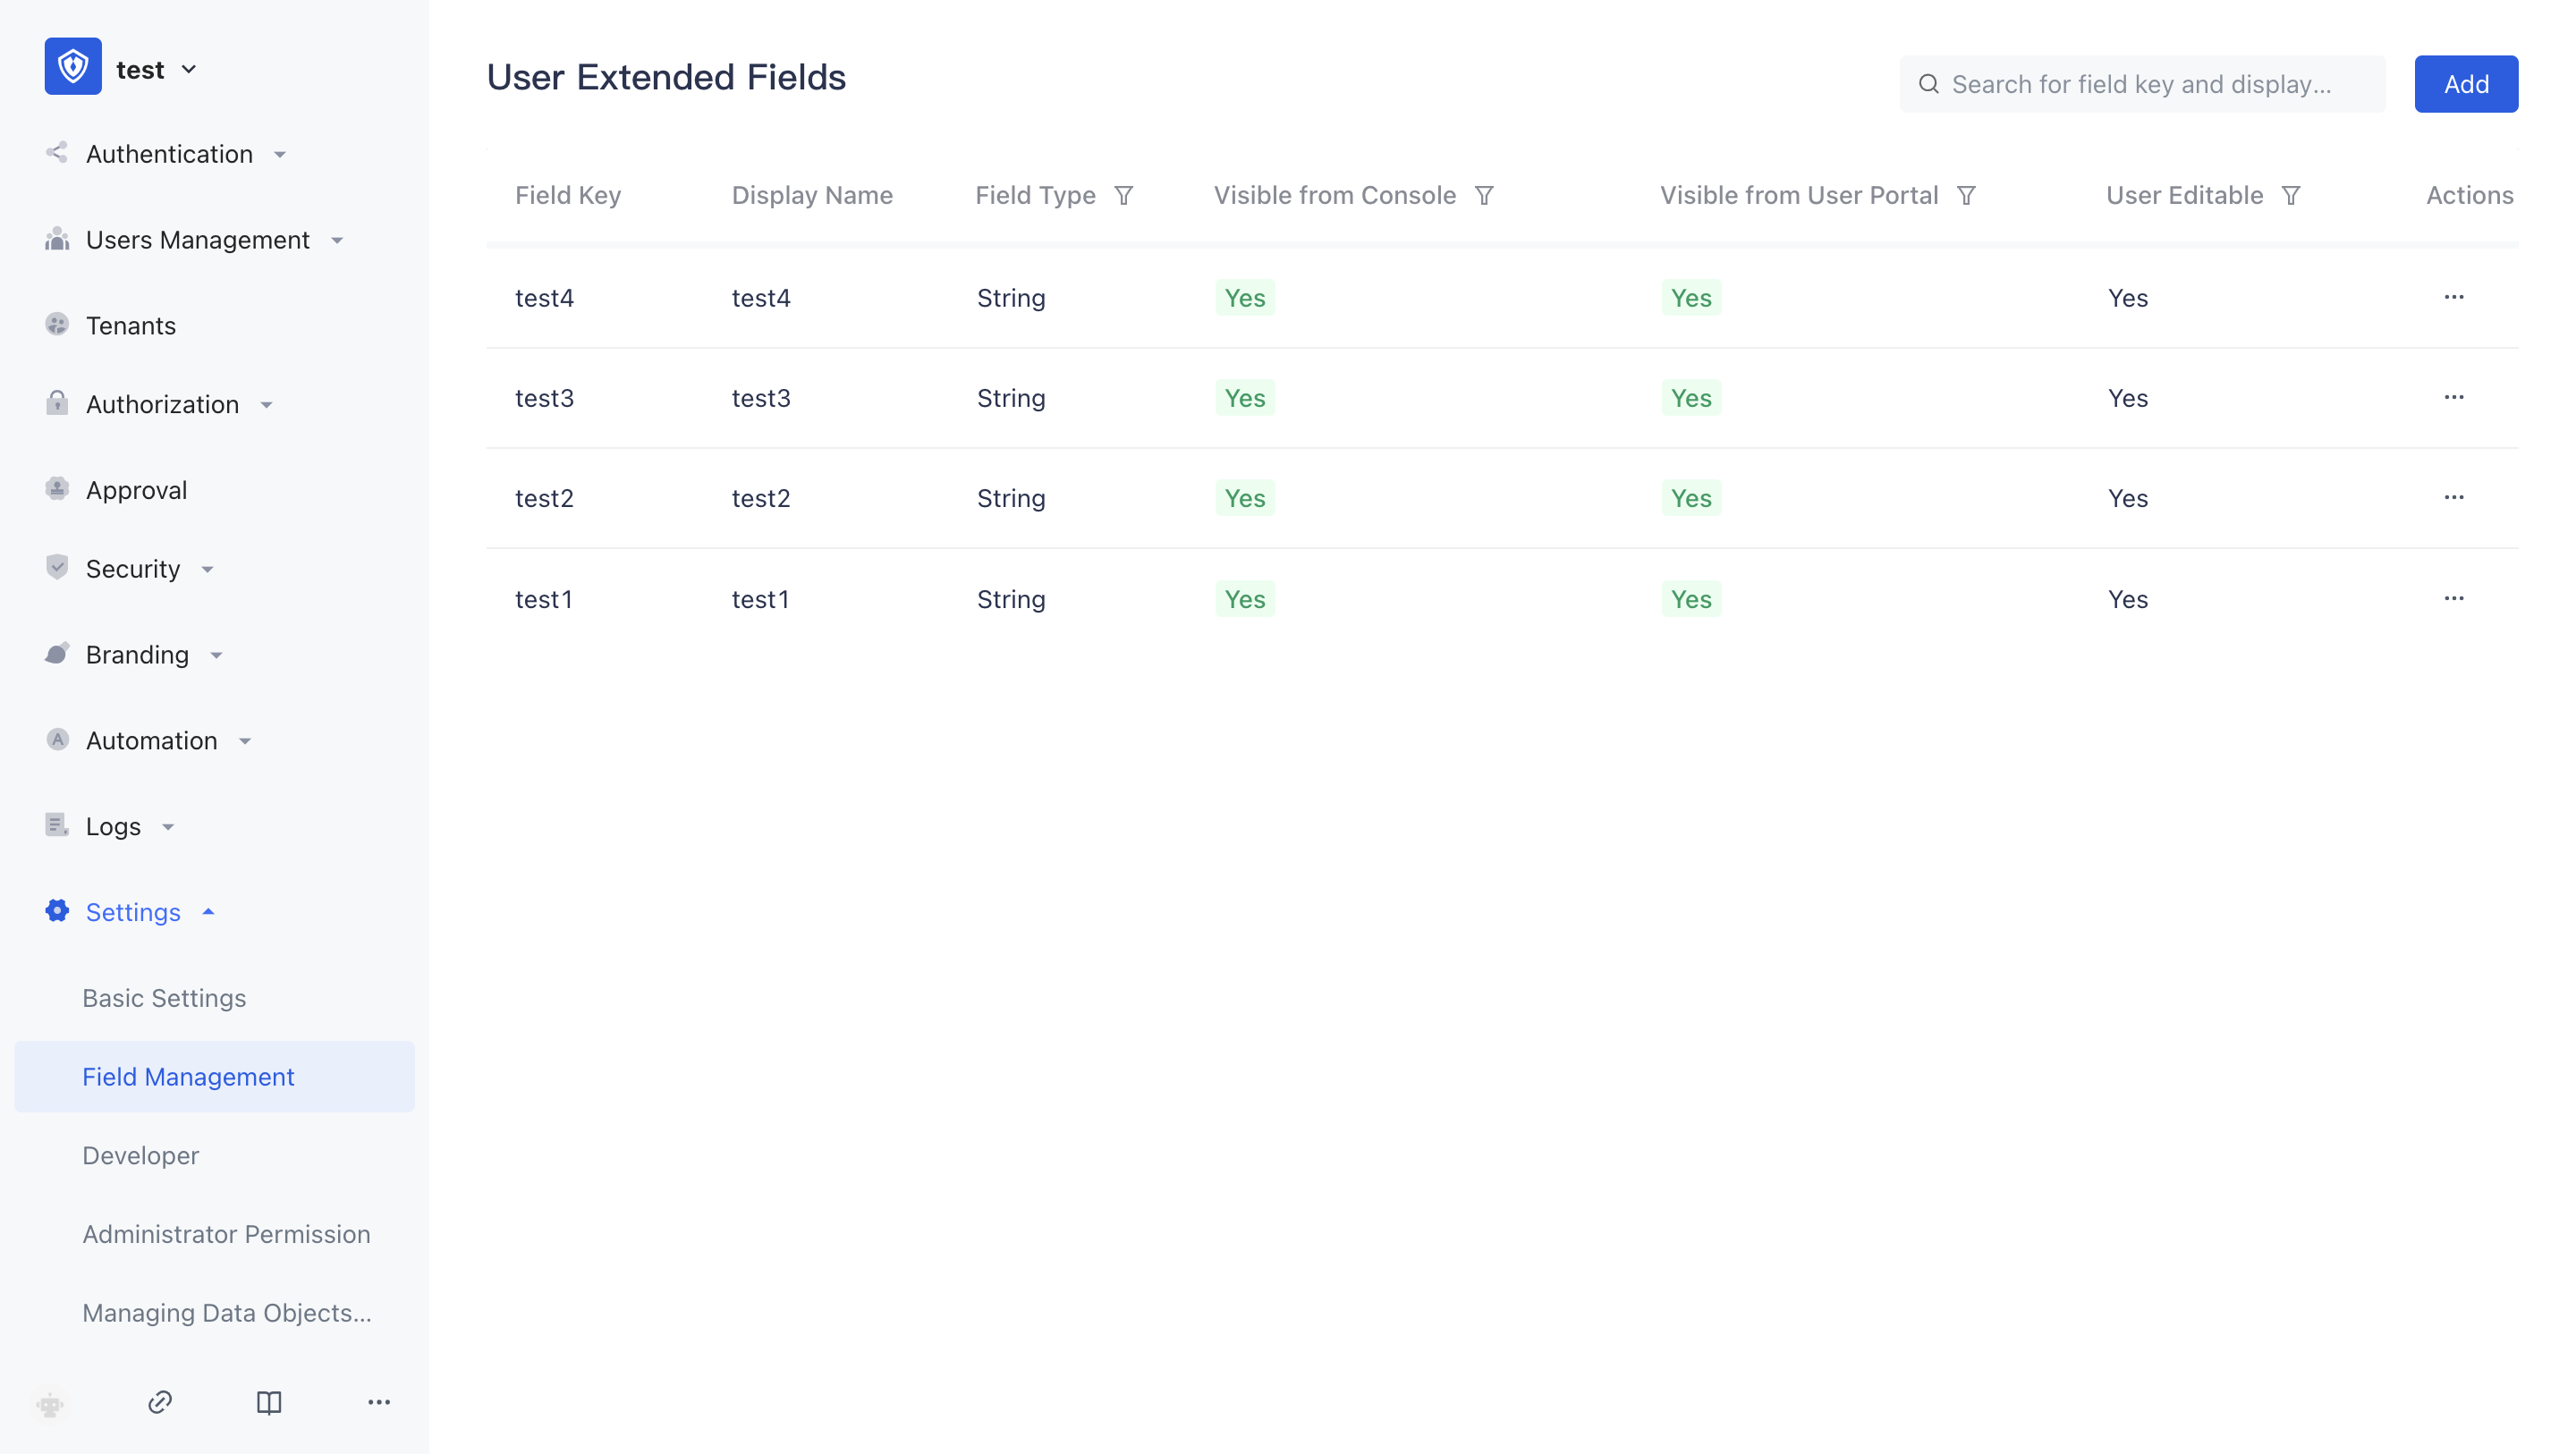Screen dimensions: 2576x1454
Task: Open the documentation book icon
Action: 269,1402
